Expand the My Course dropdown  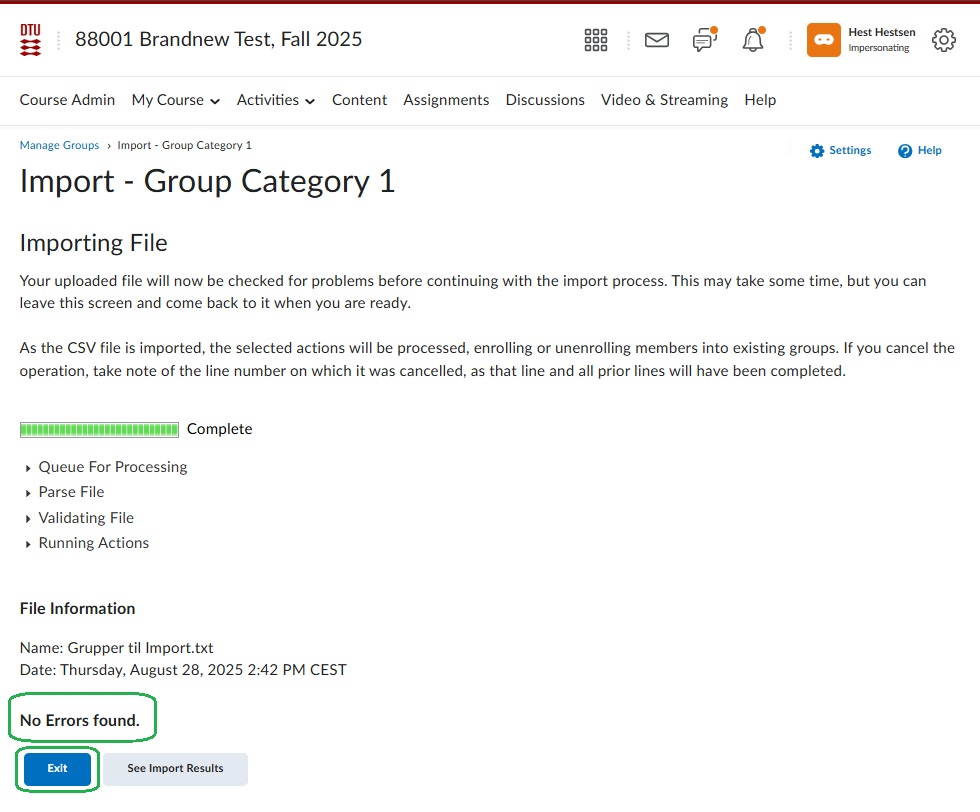click(176, 100)
